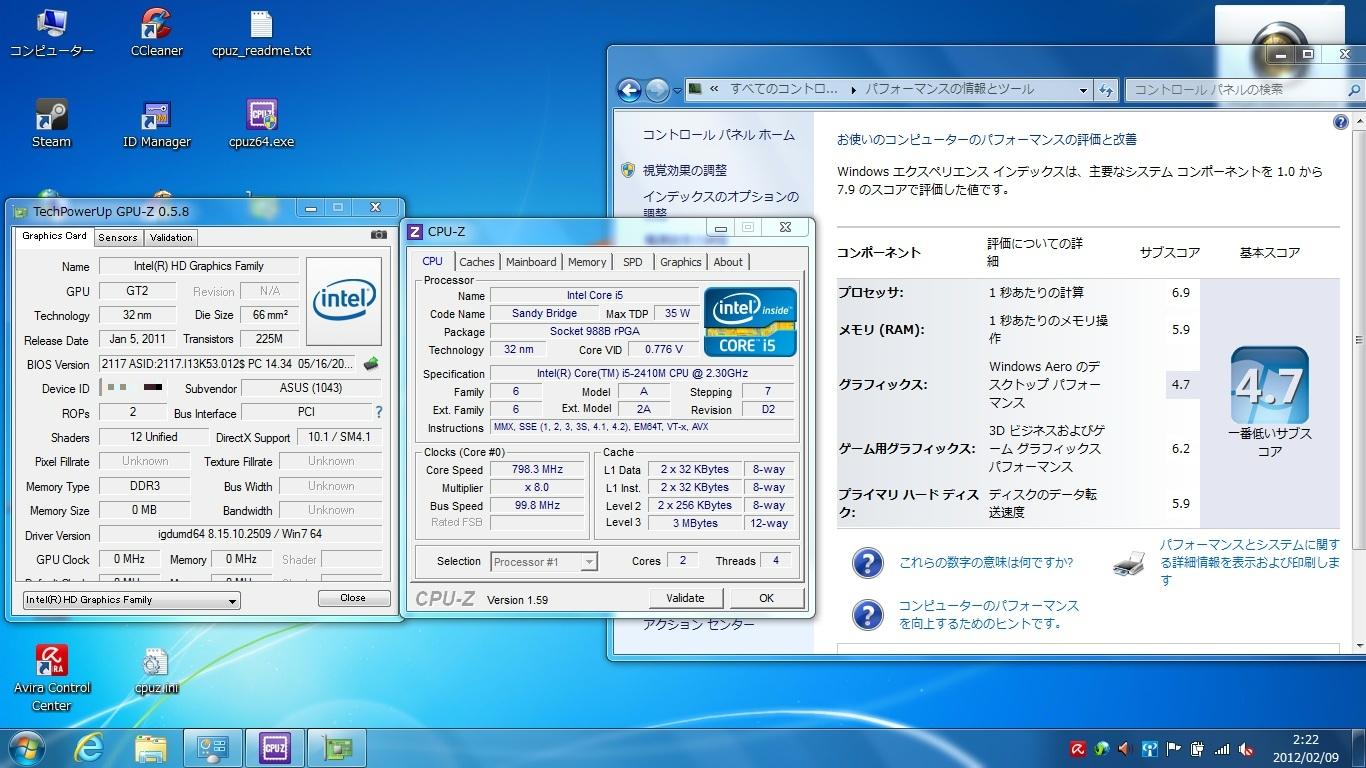Switch to the Graphics tab in CPU-Z
Image resolution: width=1366 pixels, height=768 pixels.
click(681, 262)
